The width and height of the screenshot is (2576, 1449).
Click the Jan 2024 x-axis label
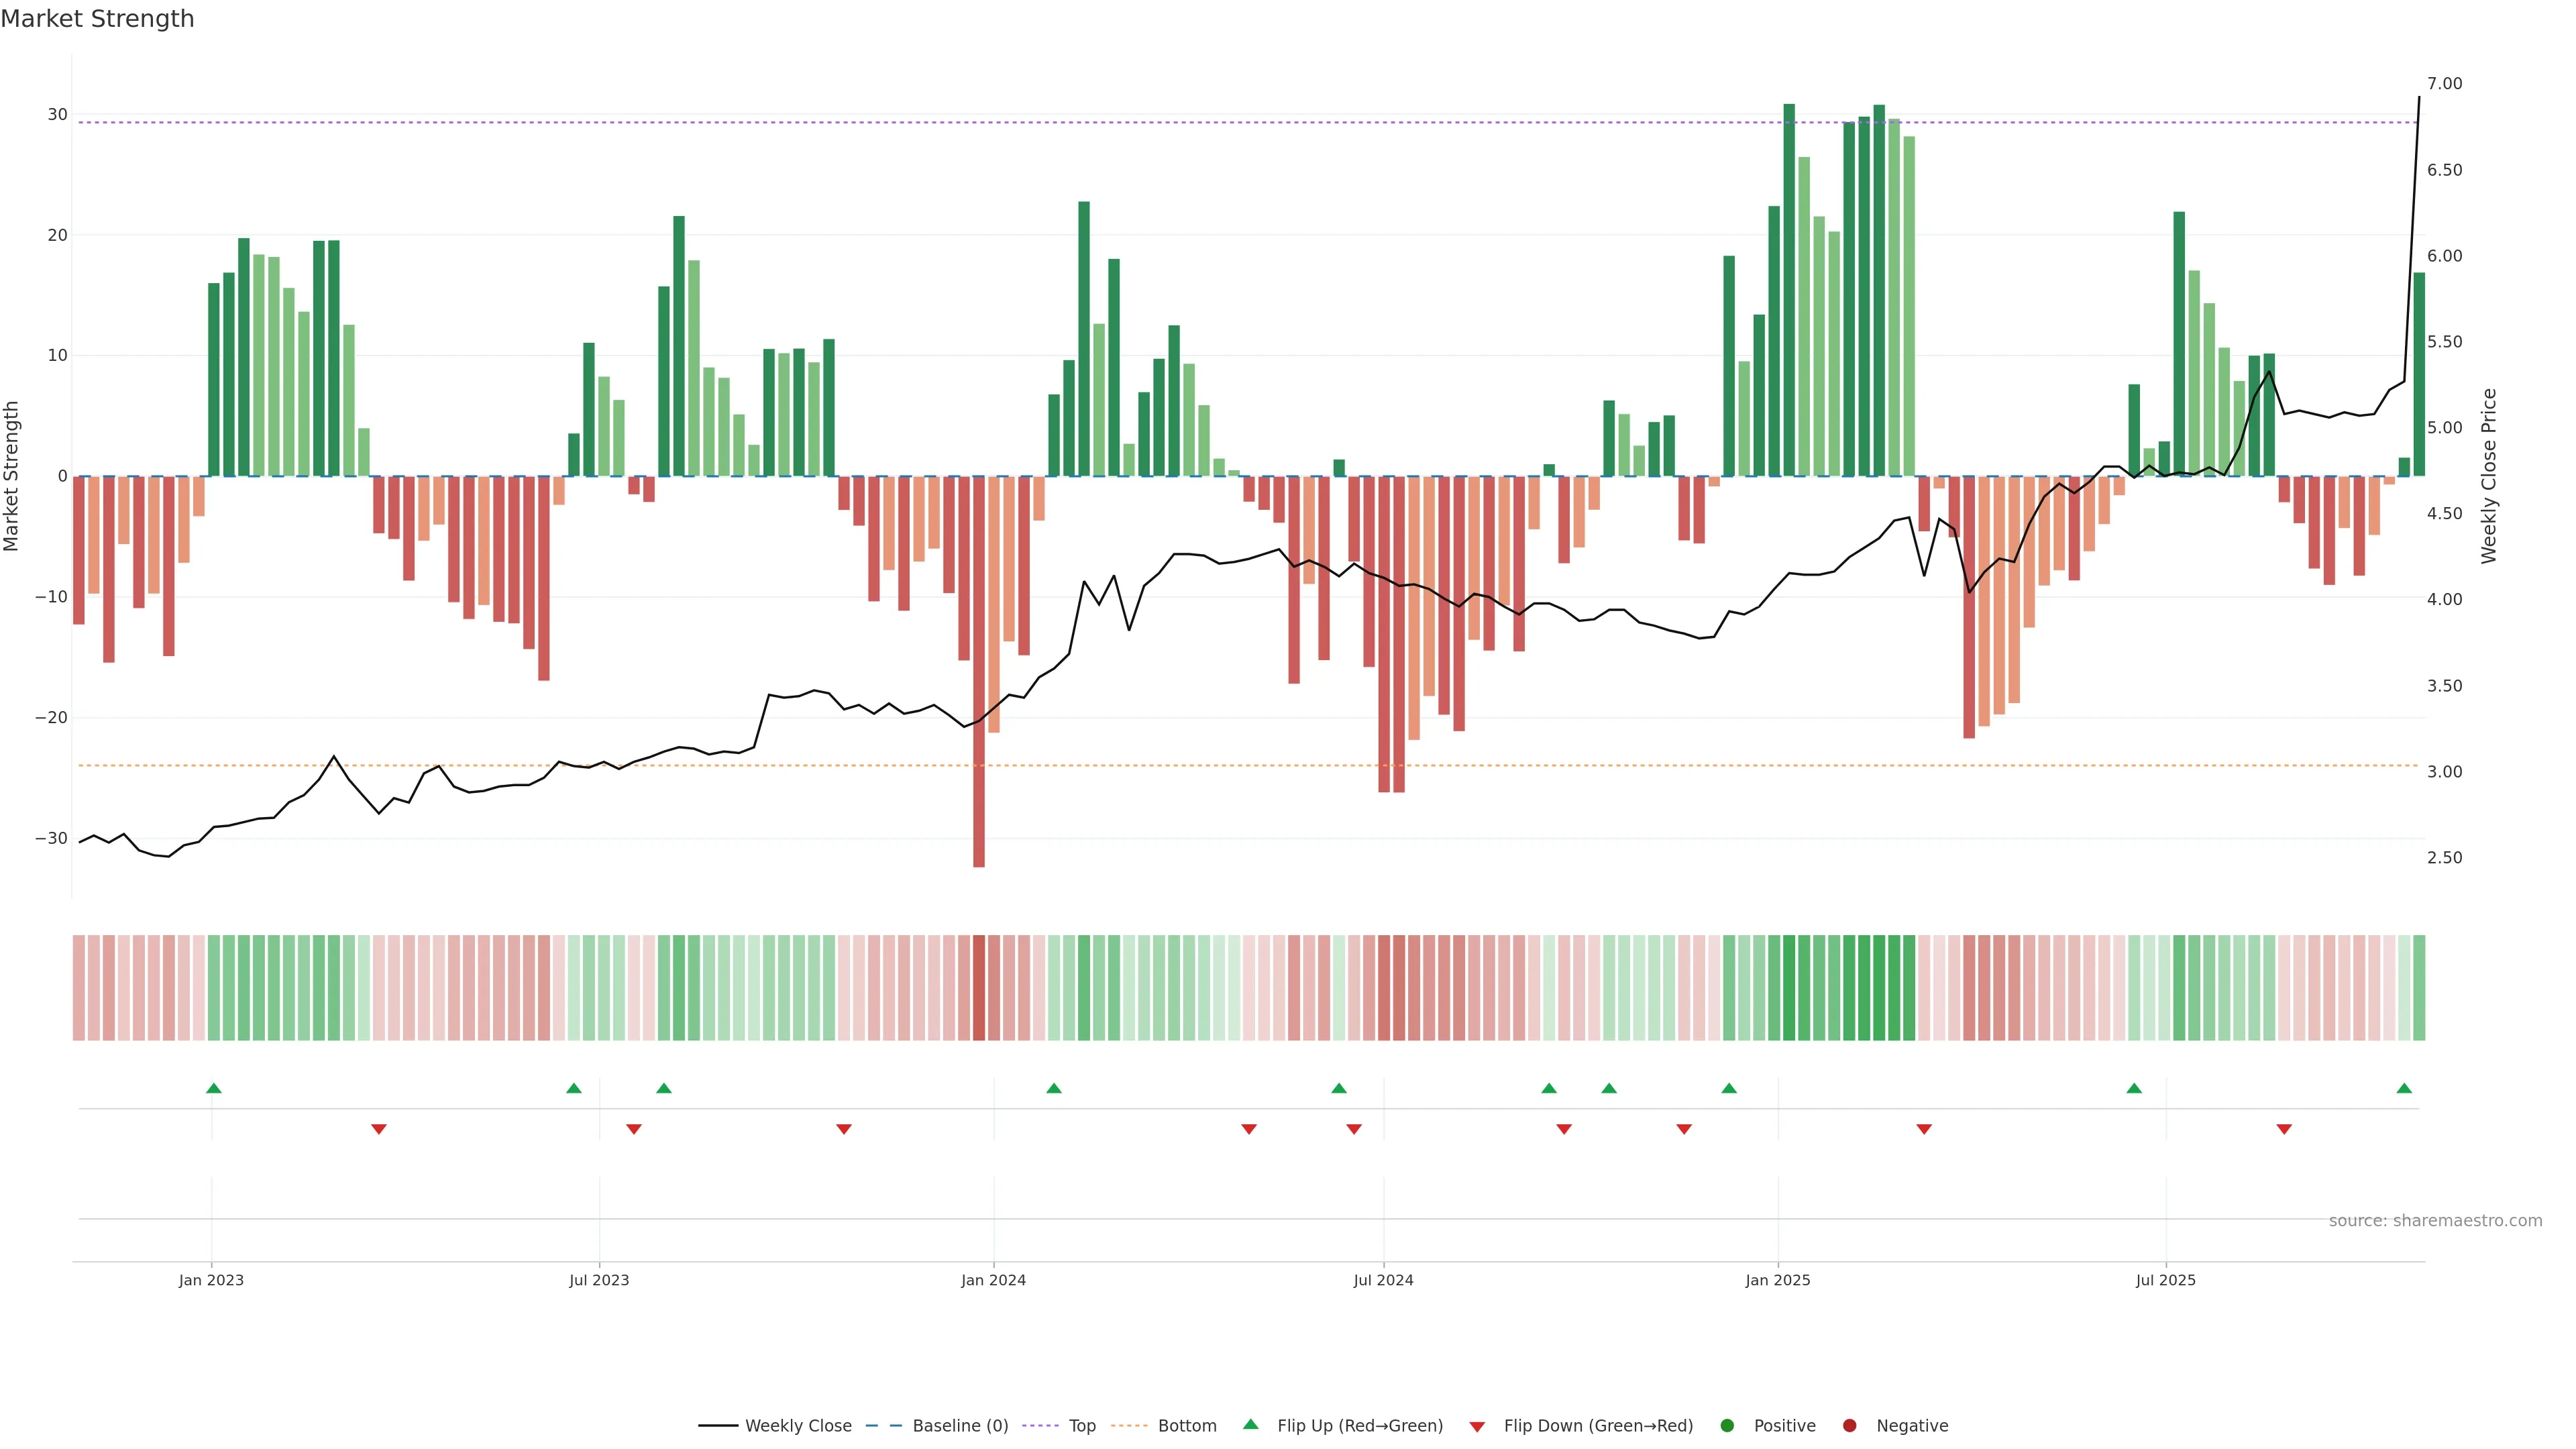click(993, 1280)
